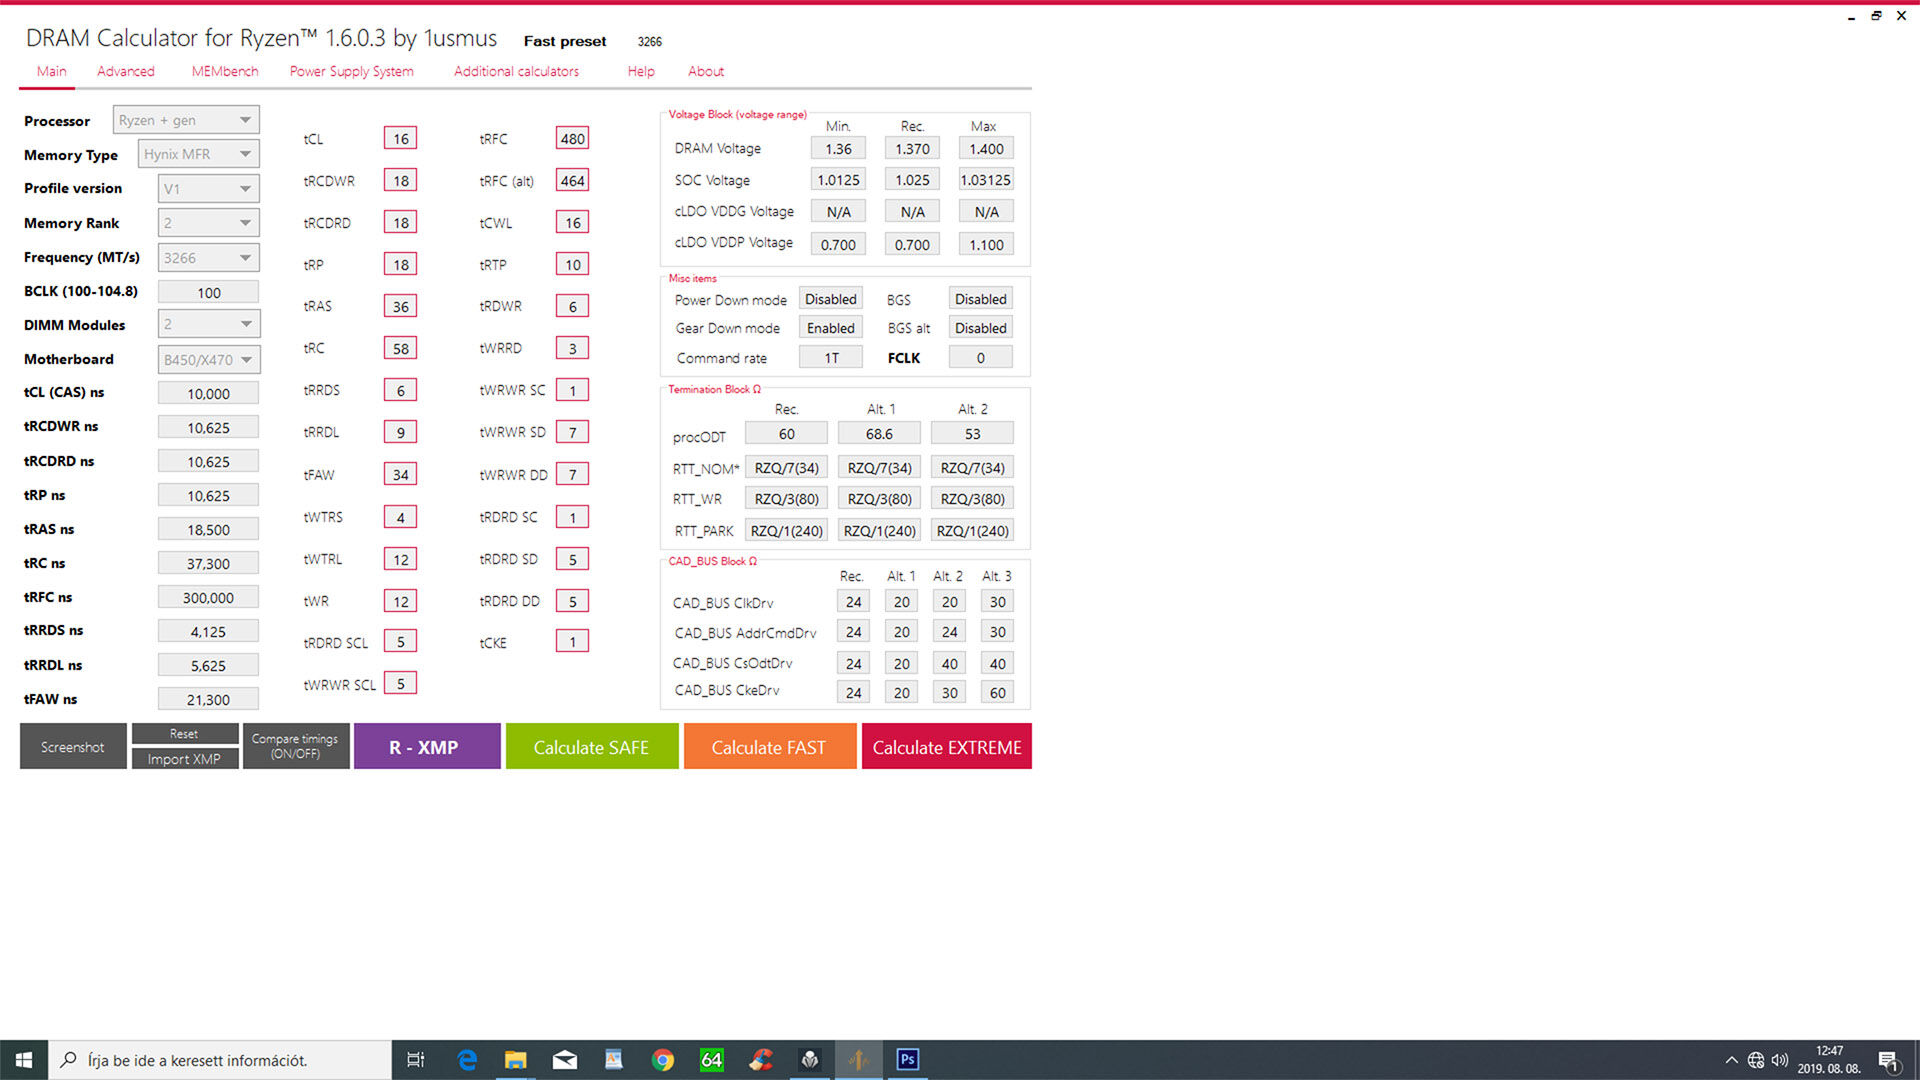Select the tRAS value 36

pos(400,306)
